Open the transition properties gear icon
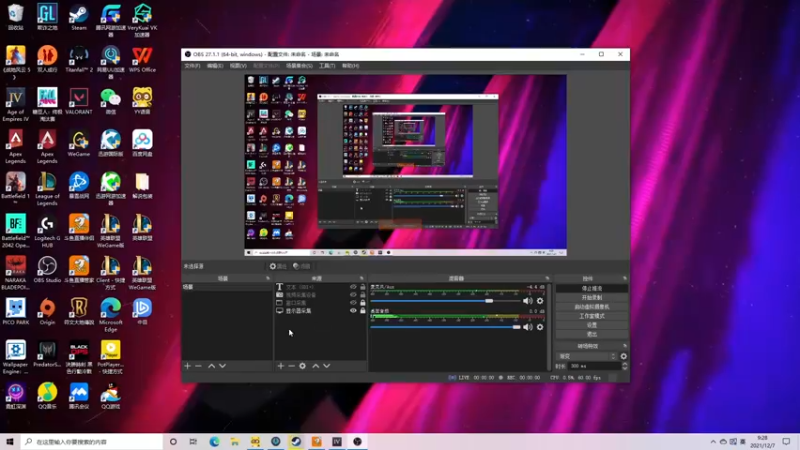800x450 pixels. click(x=623, y=356)
